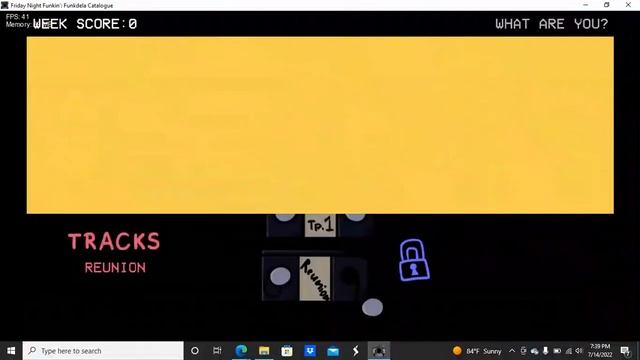Open Dropbox from the taskbar

coord(310,351)
